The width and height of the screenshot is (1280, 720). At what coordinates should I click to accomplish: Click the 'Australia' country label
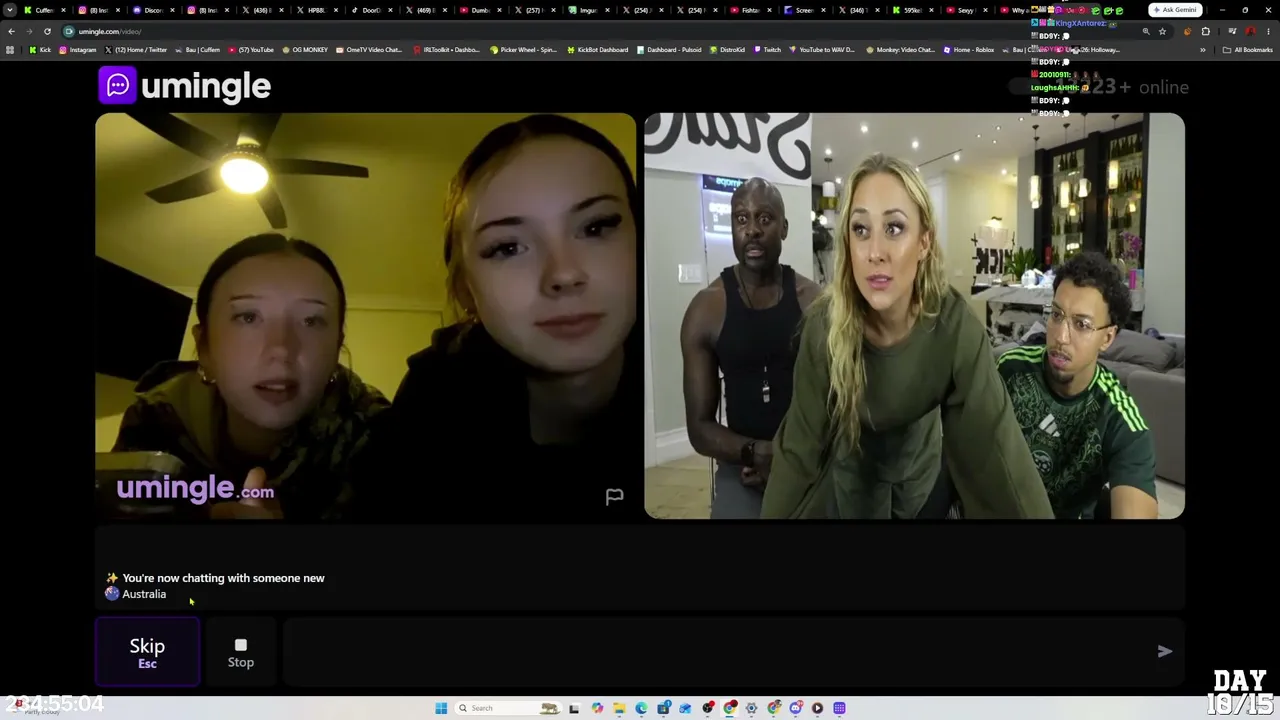144,594
